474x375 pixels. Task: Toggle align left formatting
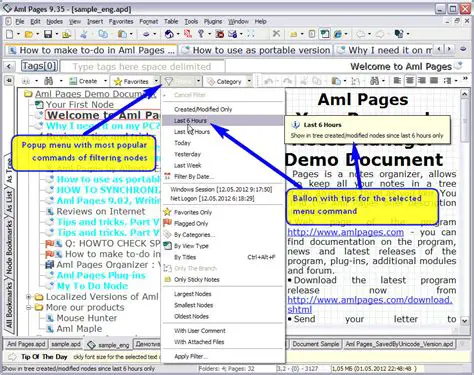tap(397, 80)
